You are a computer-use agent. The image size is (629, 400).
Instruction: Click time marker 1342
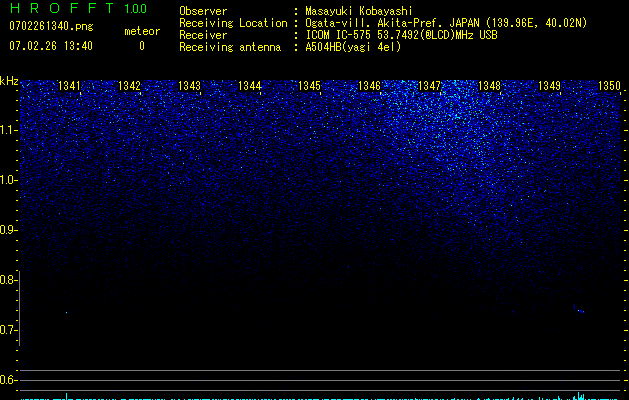point(130,85)
